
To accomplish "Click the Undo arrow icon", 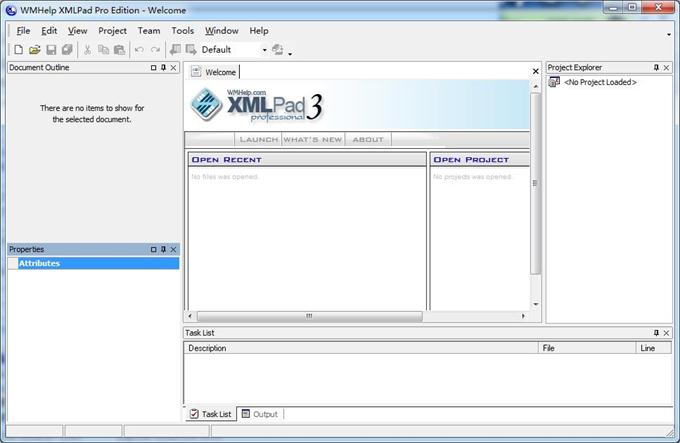I will point(139,50).
